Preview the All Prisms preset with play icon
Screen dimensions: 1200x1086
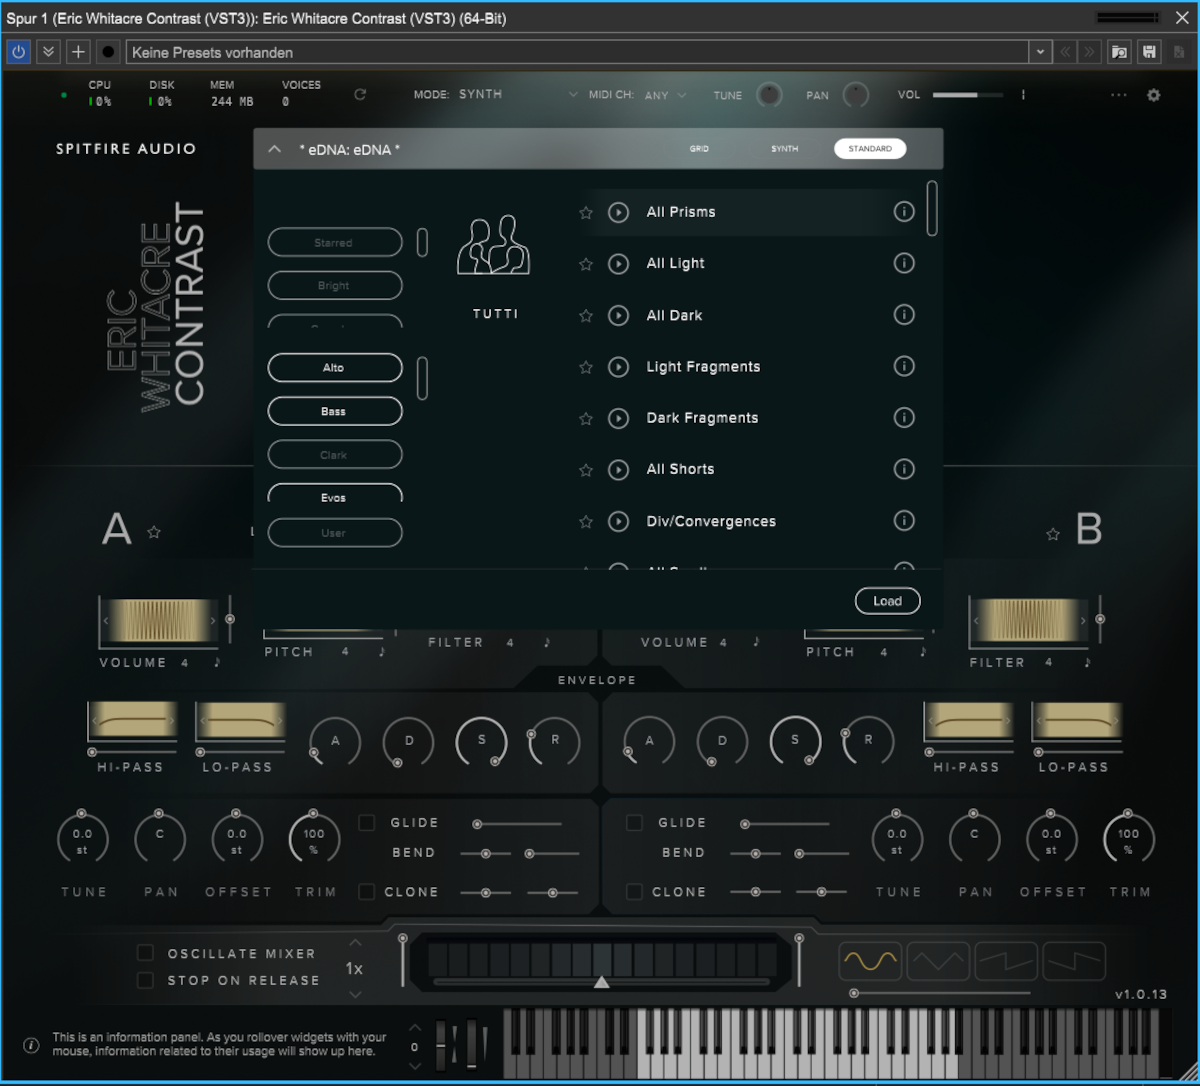pos(618,212)
